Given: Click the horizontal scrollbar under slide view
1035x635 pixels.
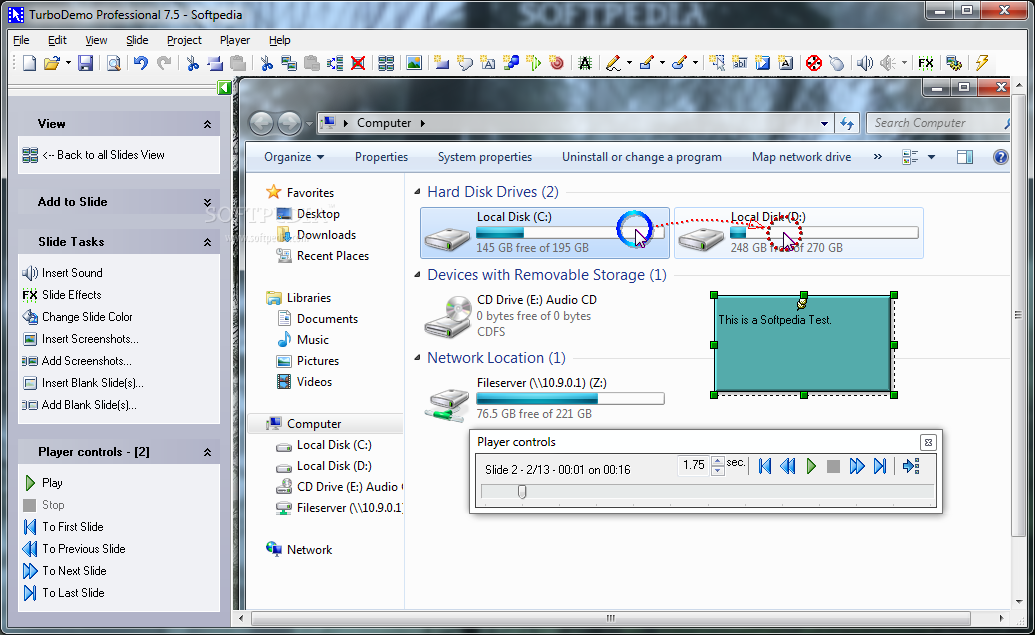Looking at the screenshot, I should 611,618.
